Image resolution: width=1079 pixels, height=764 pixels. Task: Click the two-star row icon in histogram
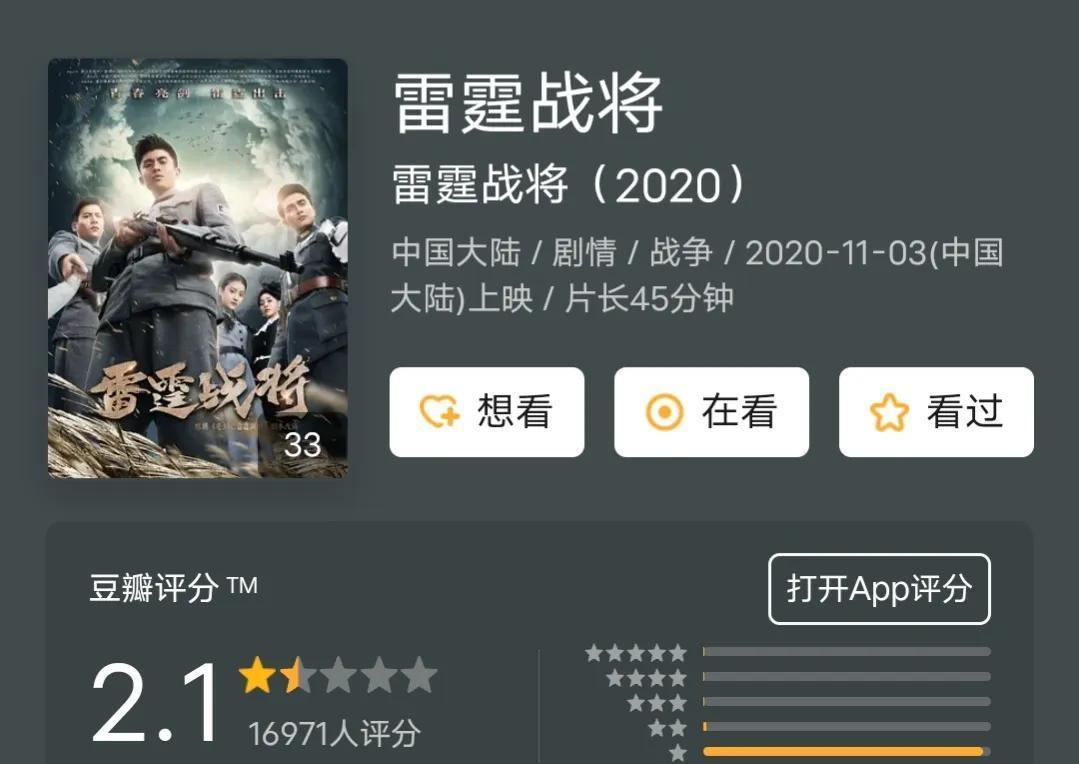point(667,728)
